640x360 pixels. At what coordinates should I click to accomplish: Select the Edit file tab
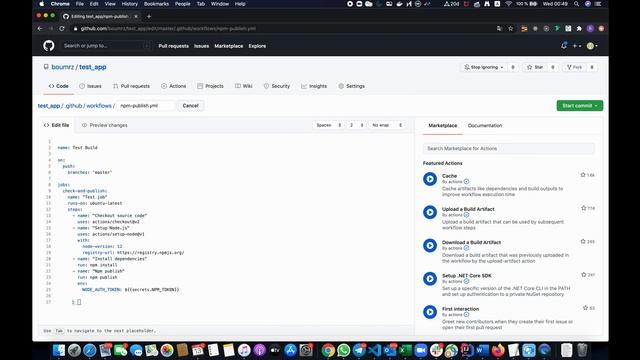coord(56,125)
